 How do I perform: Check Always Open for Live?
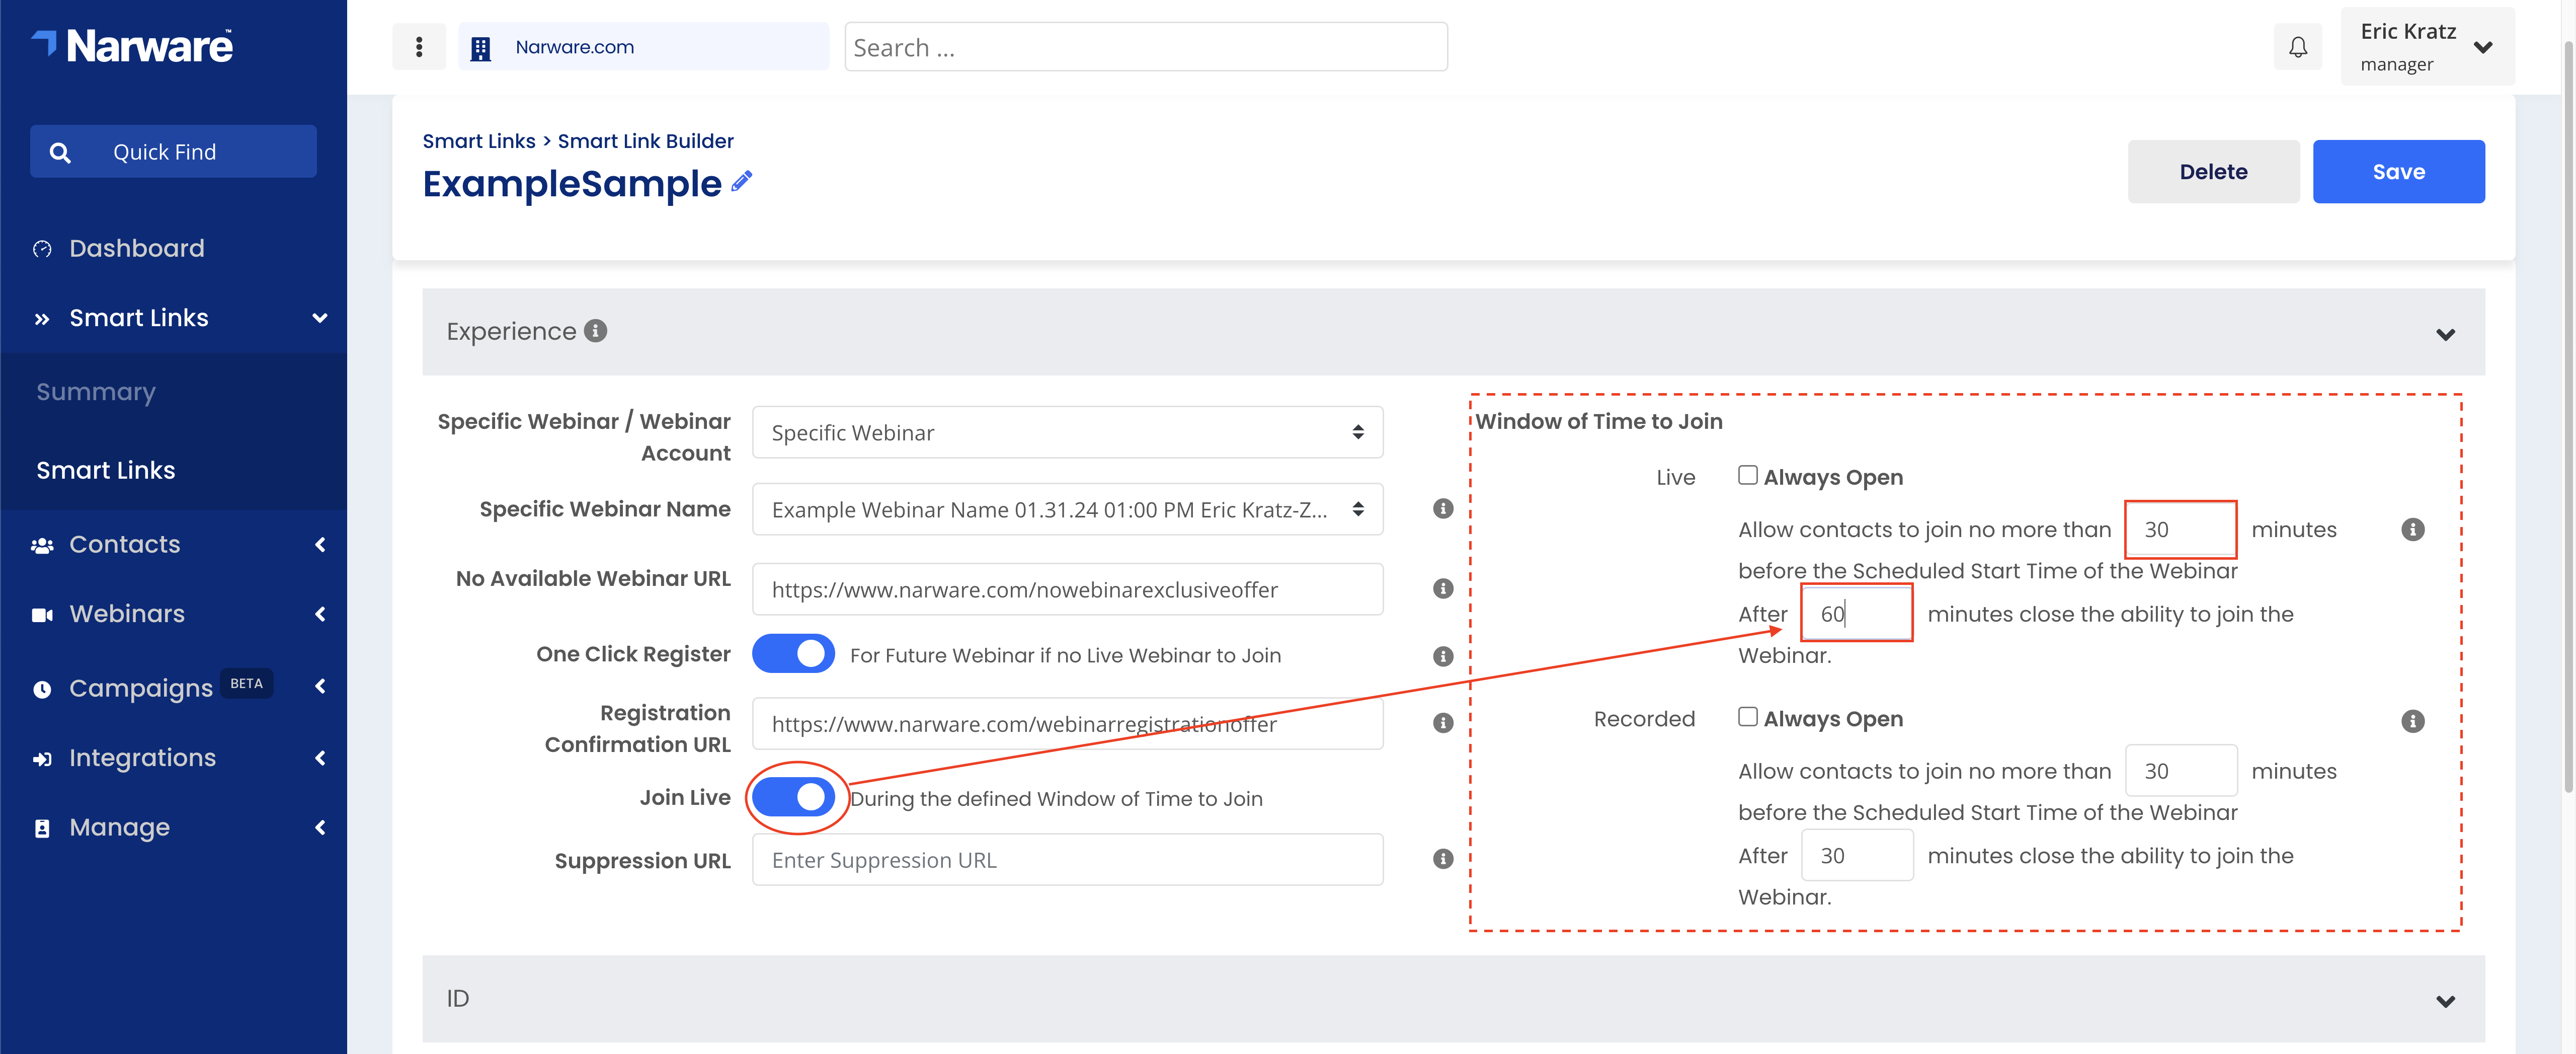pyautogui.click(x=1747, y=475)
